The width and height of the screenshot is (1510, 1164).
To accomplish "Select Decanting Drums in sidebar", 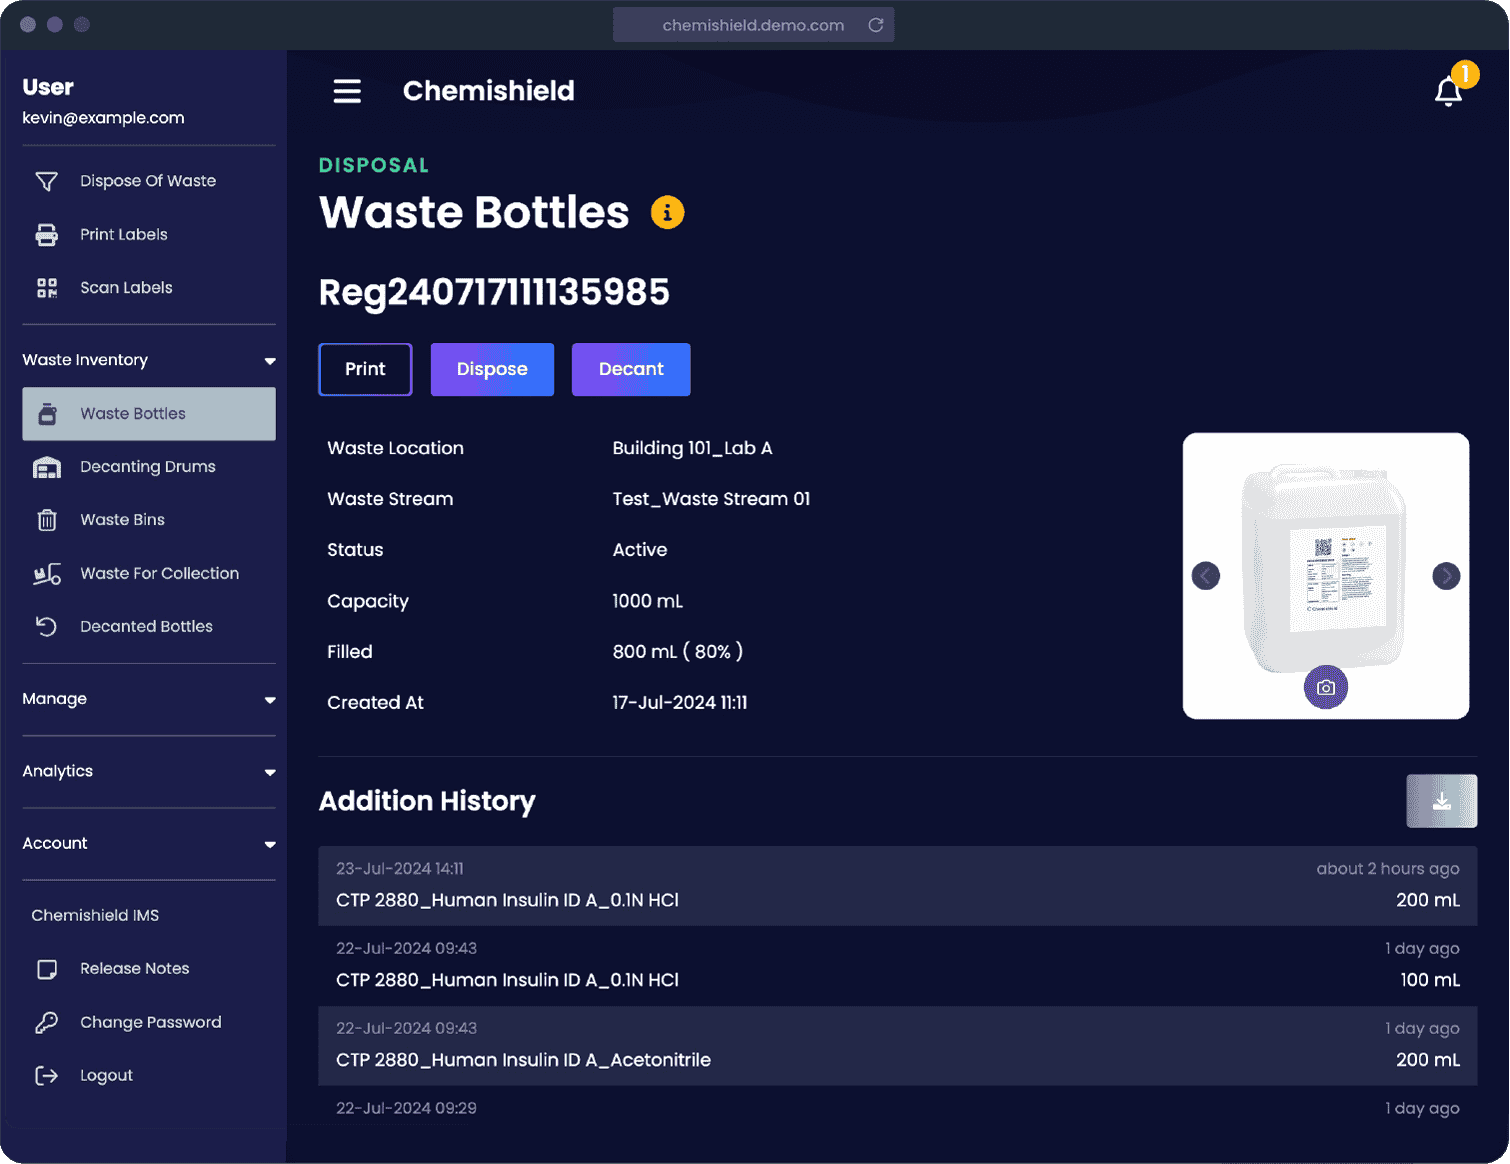I will pos(149,467).
